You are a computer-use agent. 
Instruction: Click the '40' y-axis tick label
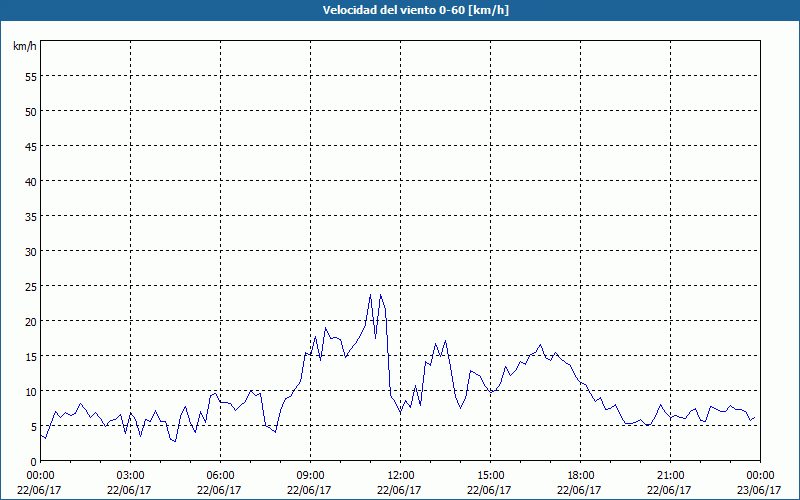coord(31,181)
